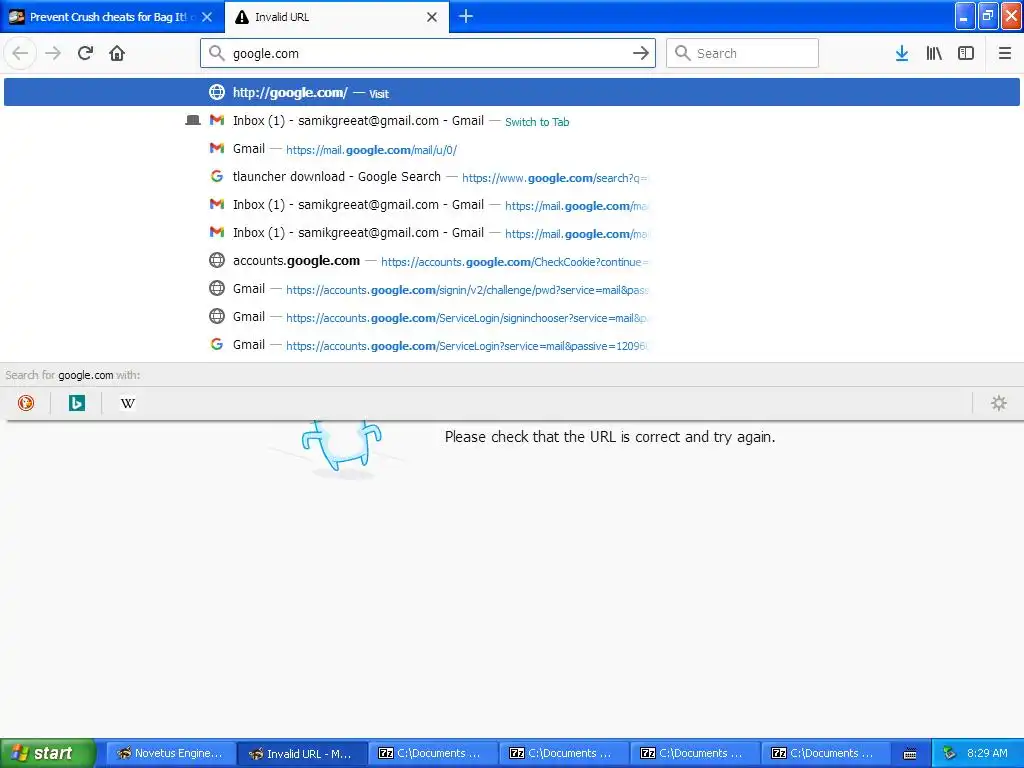Switch to Tab for Gmail Inbox suggestion
Screen dimensions: 1024x768
[x=511, y=121]
